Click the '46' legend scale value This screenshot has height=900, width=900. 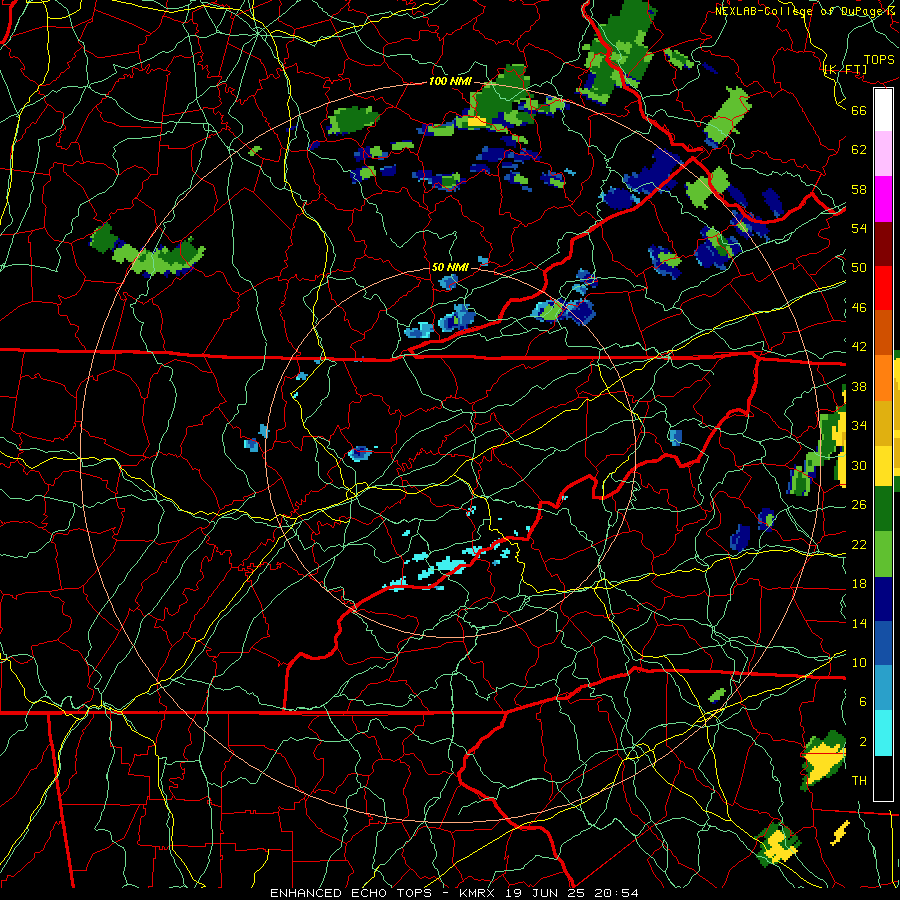click(859, 308)
